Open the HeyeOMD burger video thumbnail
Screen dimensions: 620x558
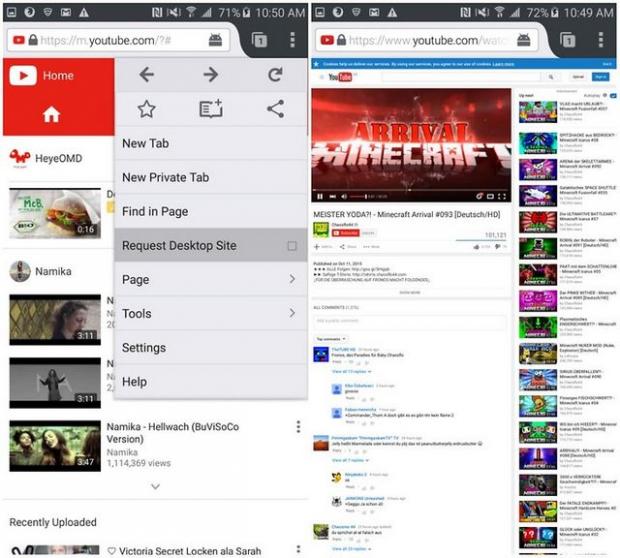tap(54, 212)
